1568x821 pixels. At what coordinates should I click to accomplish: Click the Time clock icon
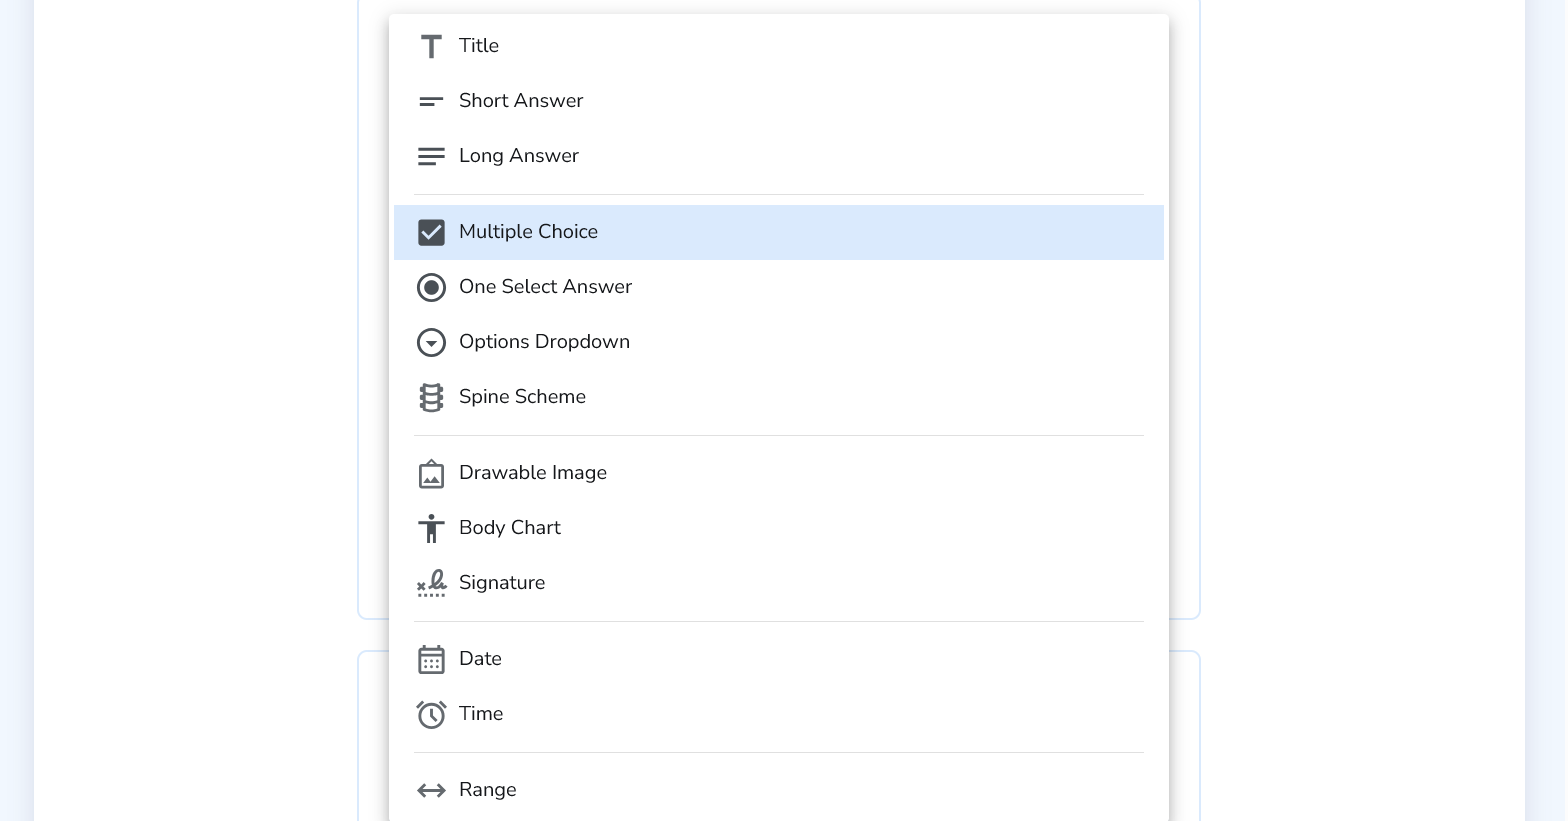(431, 714)
